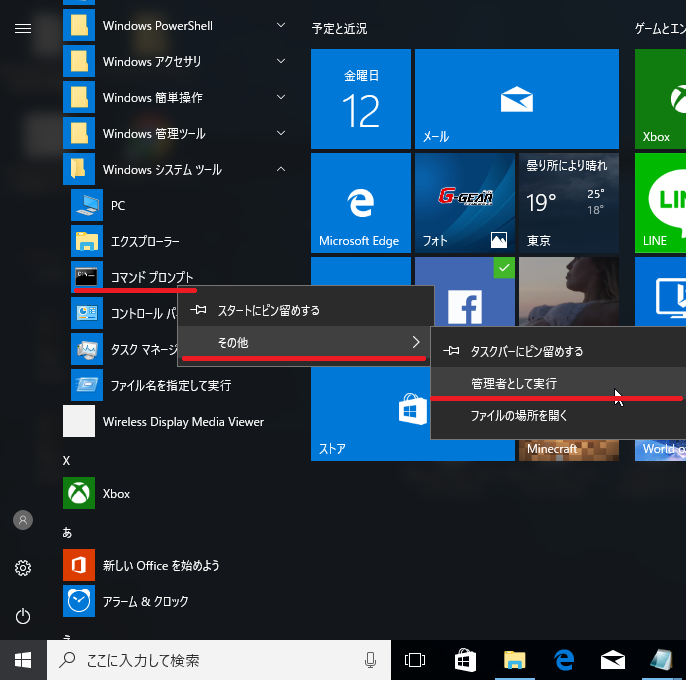Screen dimensions: 686x681
Task: Jump to the あ letter heading
Action: coord(67,532)
